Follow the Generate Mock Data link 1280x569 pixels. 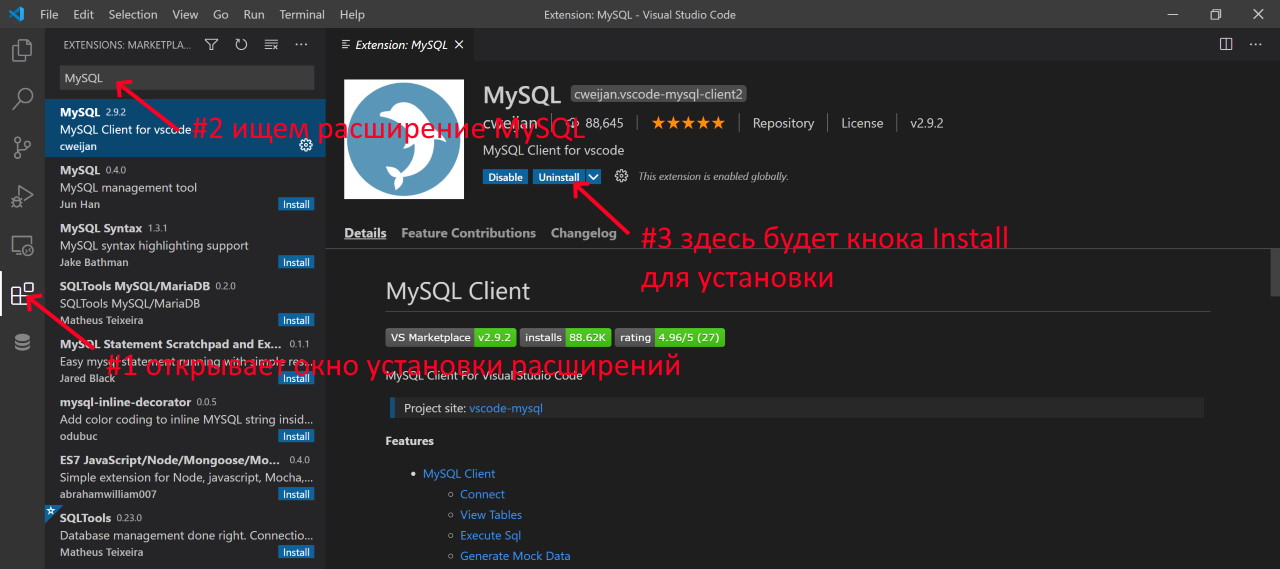click(x=515, y=556)
